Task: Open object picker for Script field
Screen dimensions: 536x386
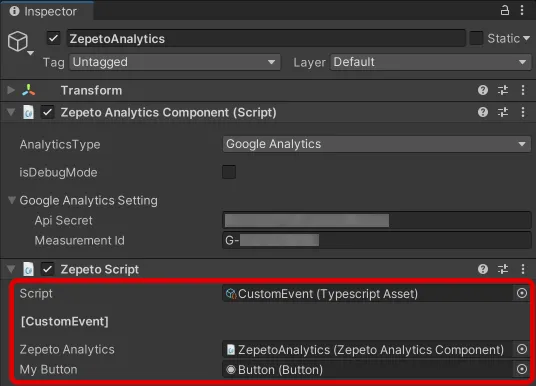Action: (522, 293)
